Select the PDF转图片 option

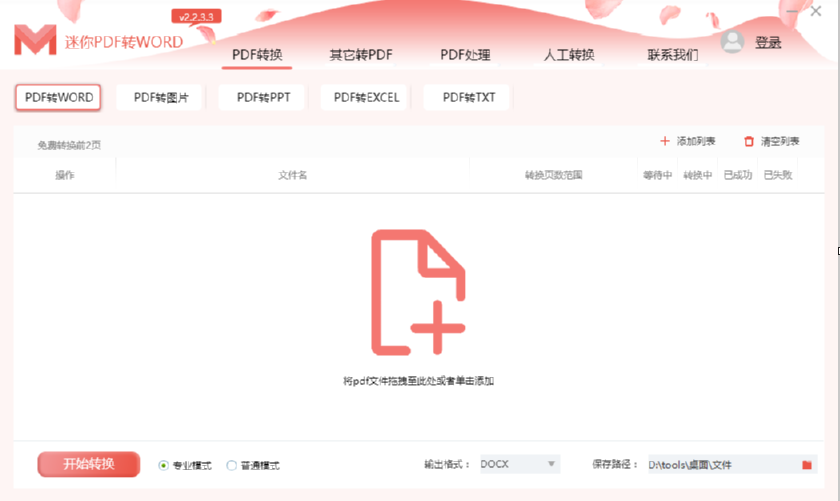(161, 98)
